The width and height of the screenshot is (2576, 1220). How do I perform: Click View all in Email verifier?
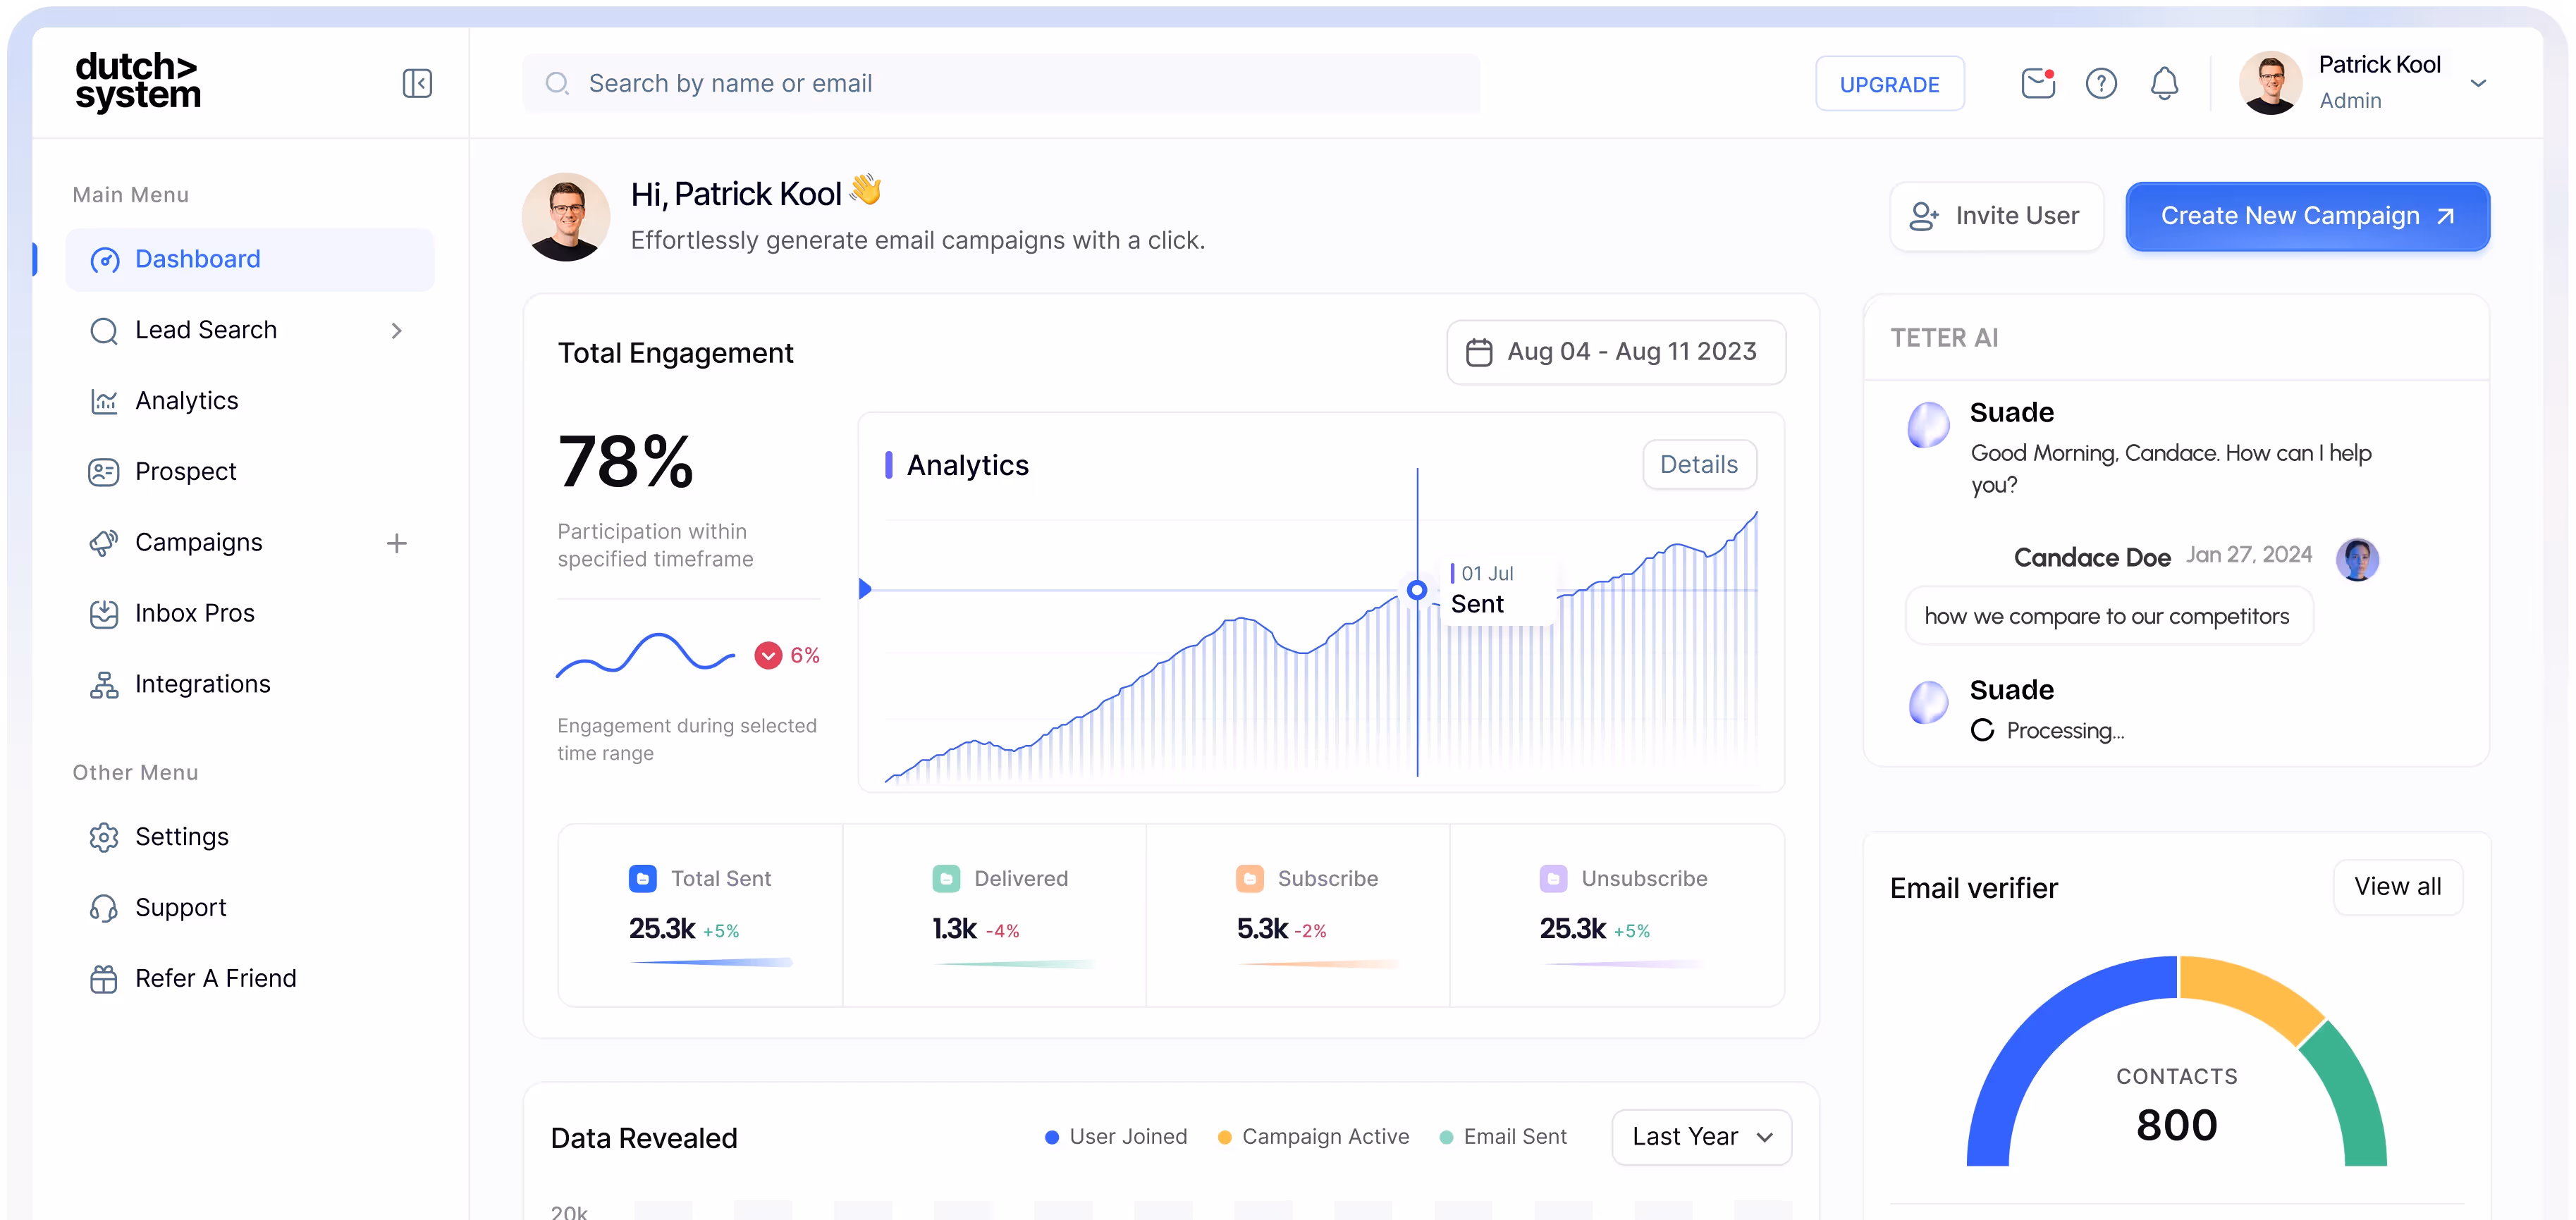pos(2397,887)
